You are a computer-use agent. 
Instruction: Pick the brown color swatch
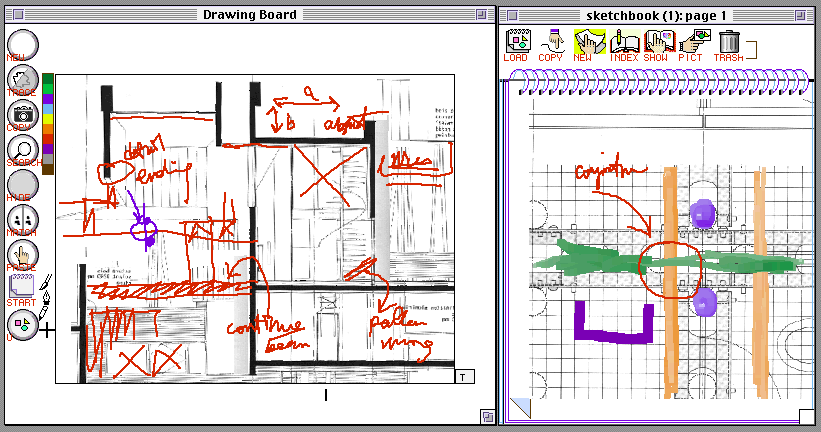tap(48, 169)
